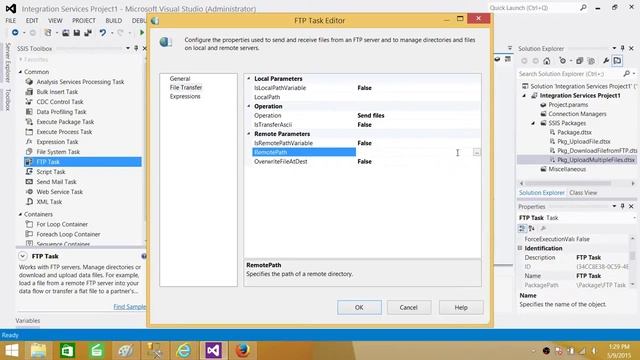640x360 pixels.
Task: Collapse Common group in SSIS Toolbox
Action: point(20,72)
